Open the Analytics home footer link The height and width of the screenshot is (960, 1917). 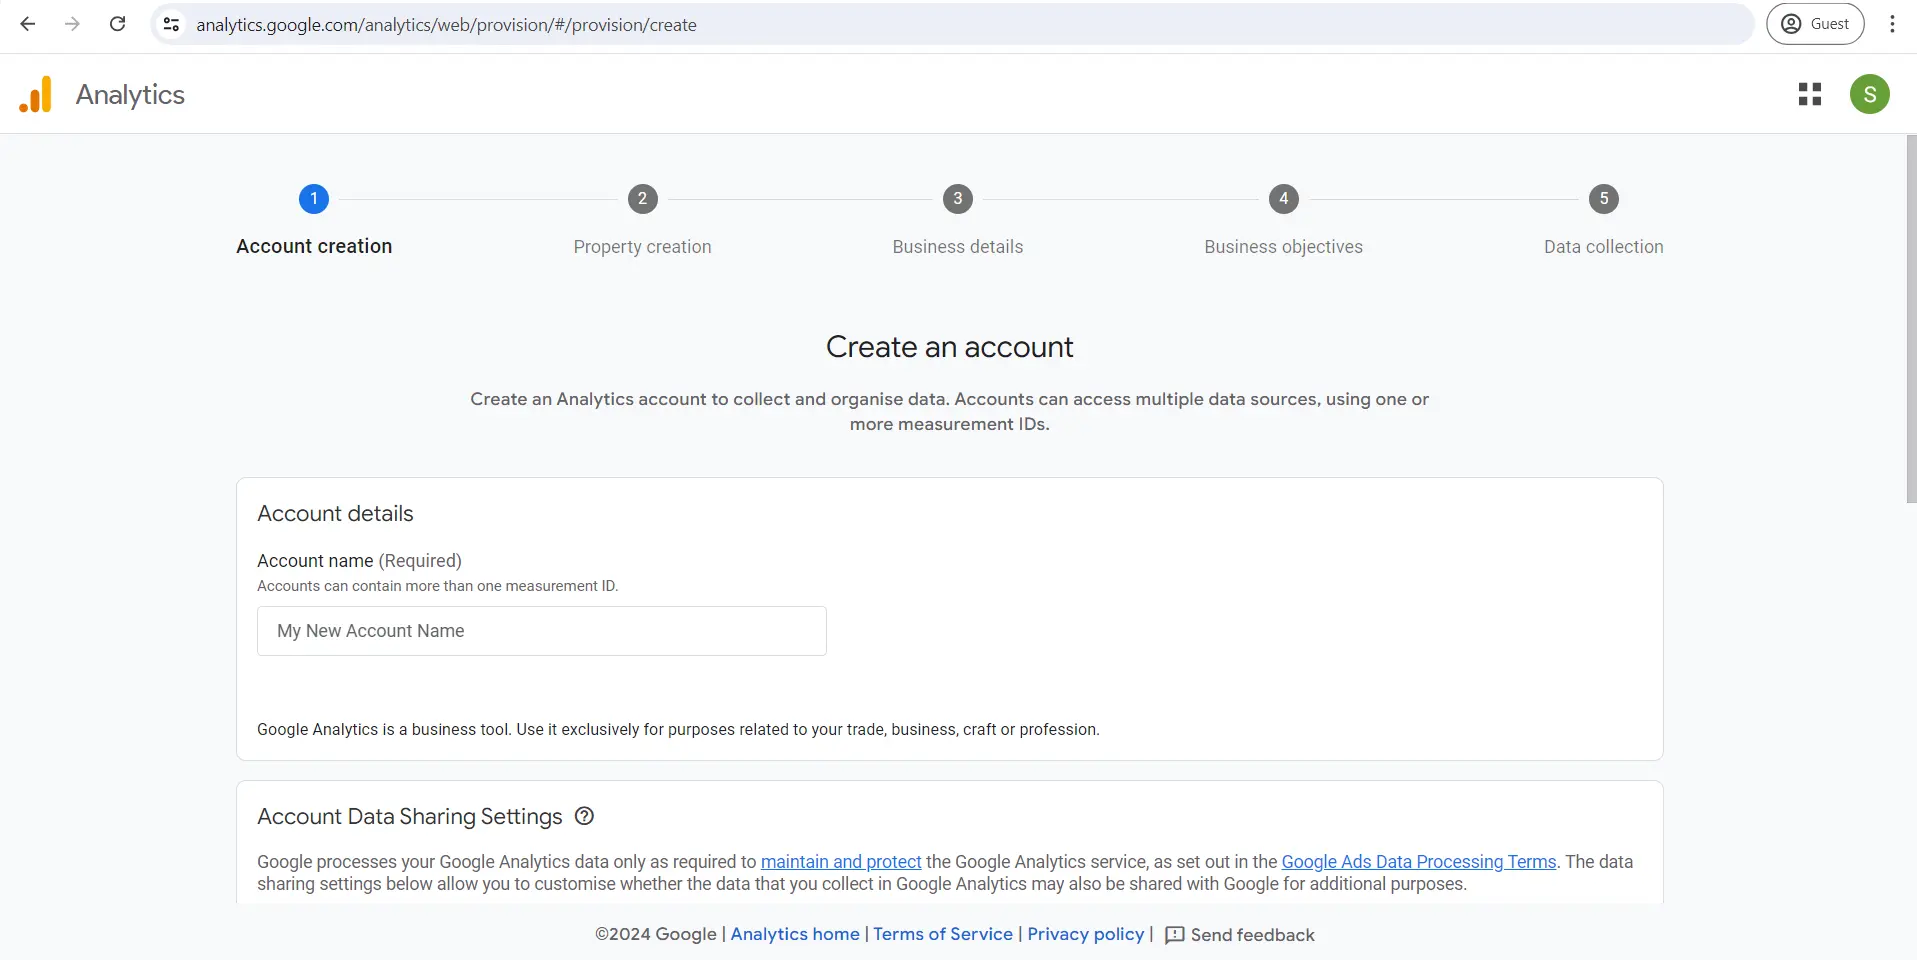click(x=795, y=934)
